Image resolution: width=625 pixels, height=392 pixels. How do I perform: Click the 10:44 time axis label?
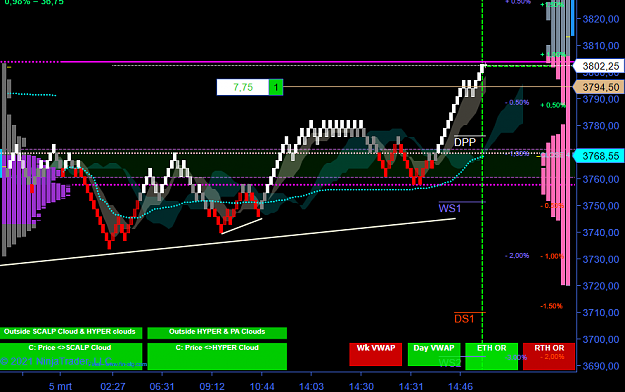262,386
